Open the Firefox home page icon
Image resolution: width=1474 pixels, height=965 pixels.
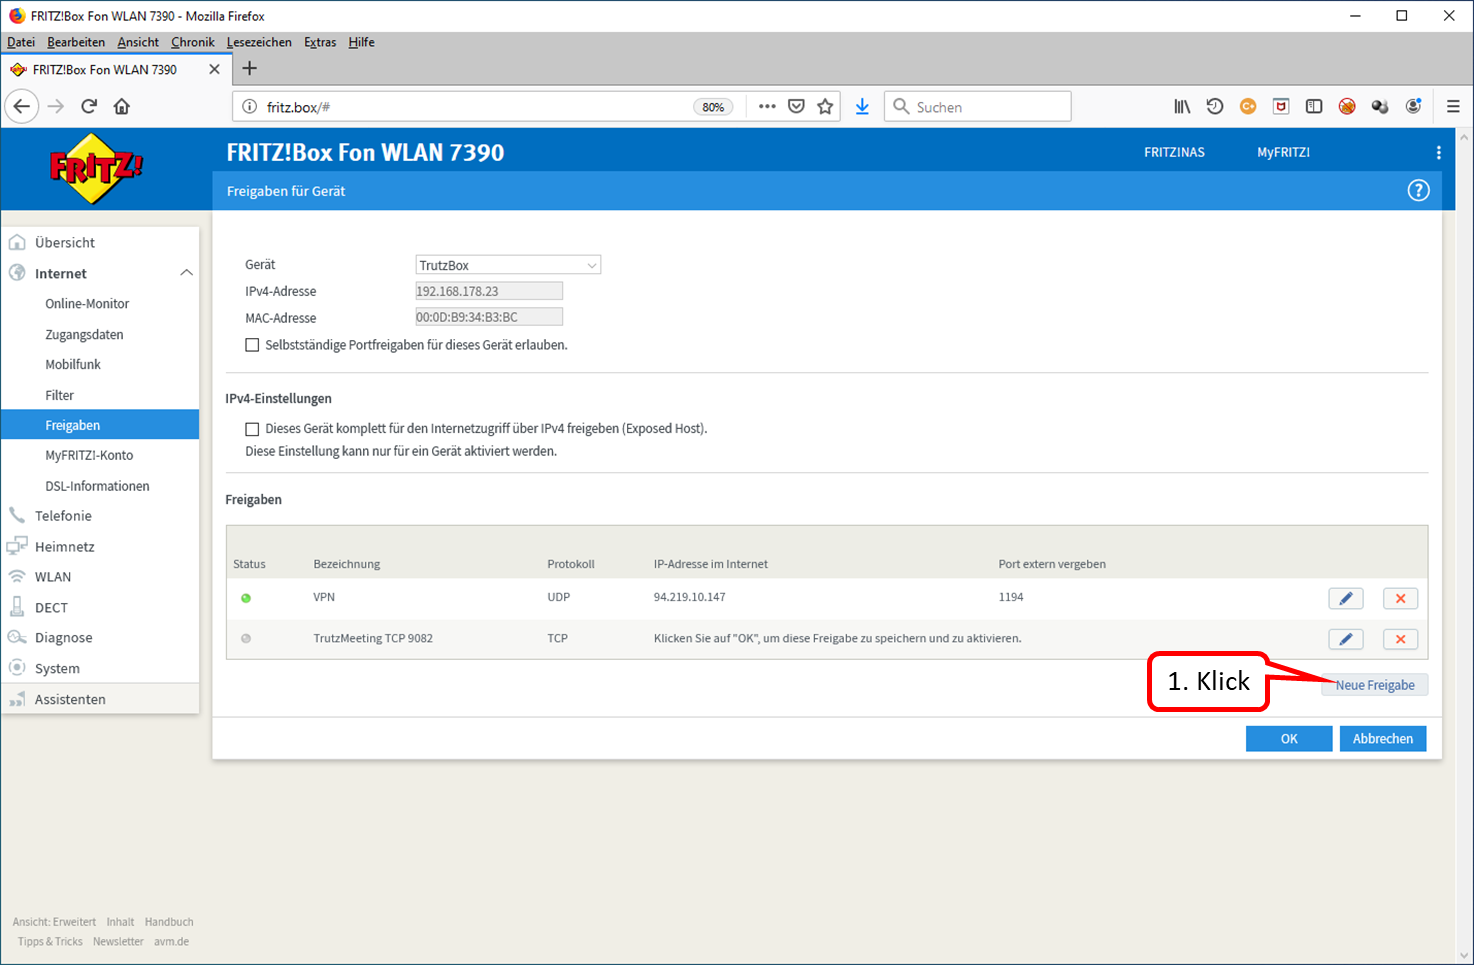[122, 106]
